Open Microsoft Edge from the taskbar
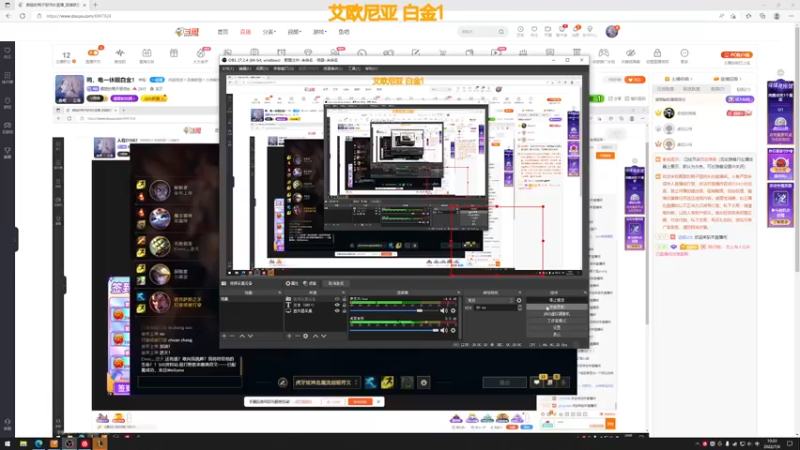Image resolution: width=800 pixels, height=450 pixels. [38, 444]
